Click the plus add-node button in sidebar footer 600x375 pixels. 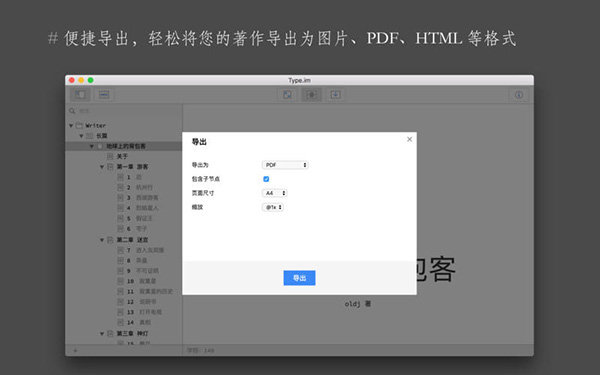75,350
